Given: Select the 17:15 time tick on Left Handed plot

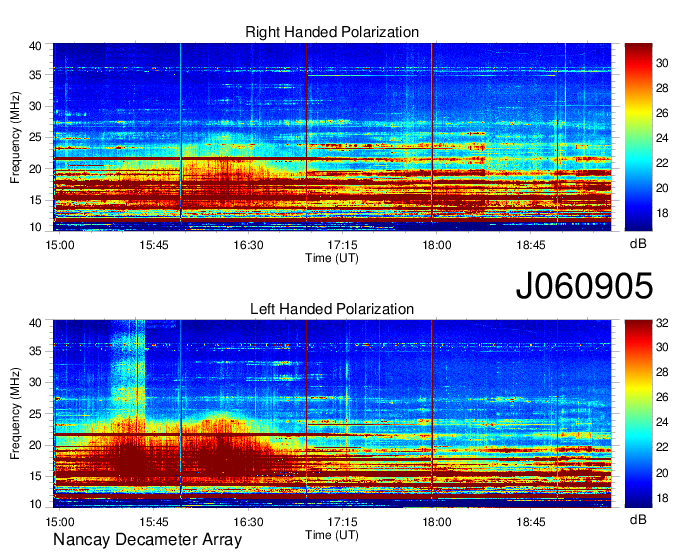Looking at the screenshot, I should [x=342, y=522].
